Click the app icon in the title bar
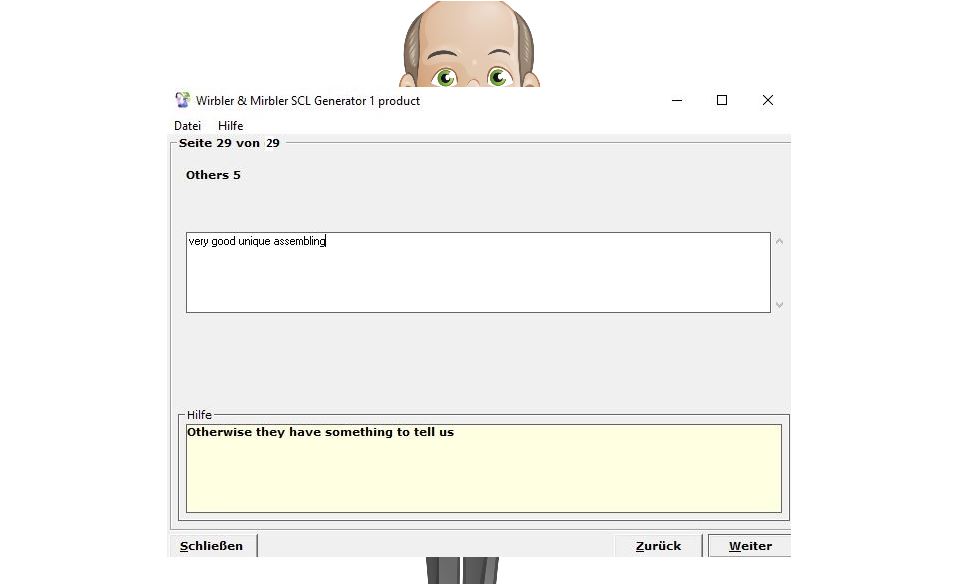 [x=182, y=100]
